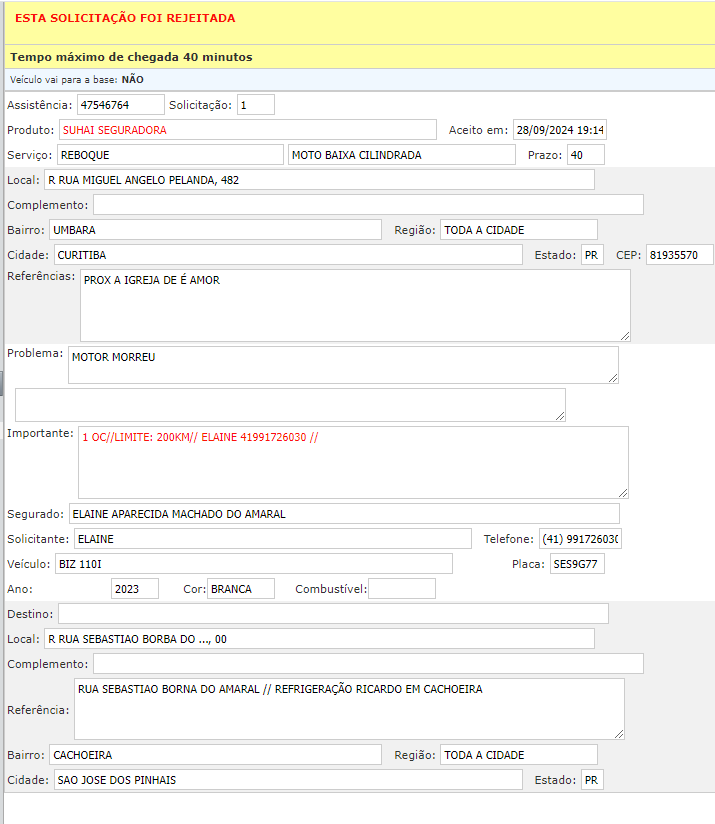Focus the Referências text area about IGREJA

pos(354,305)
